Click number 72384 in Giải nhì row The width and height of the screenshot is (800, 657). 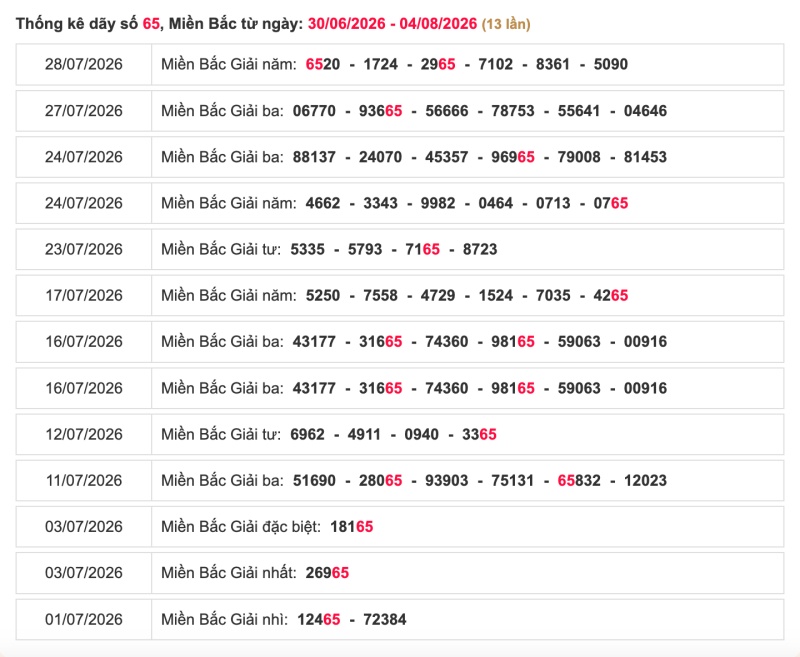tap(385, 619)
